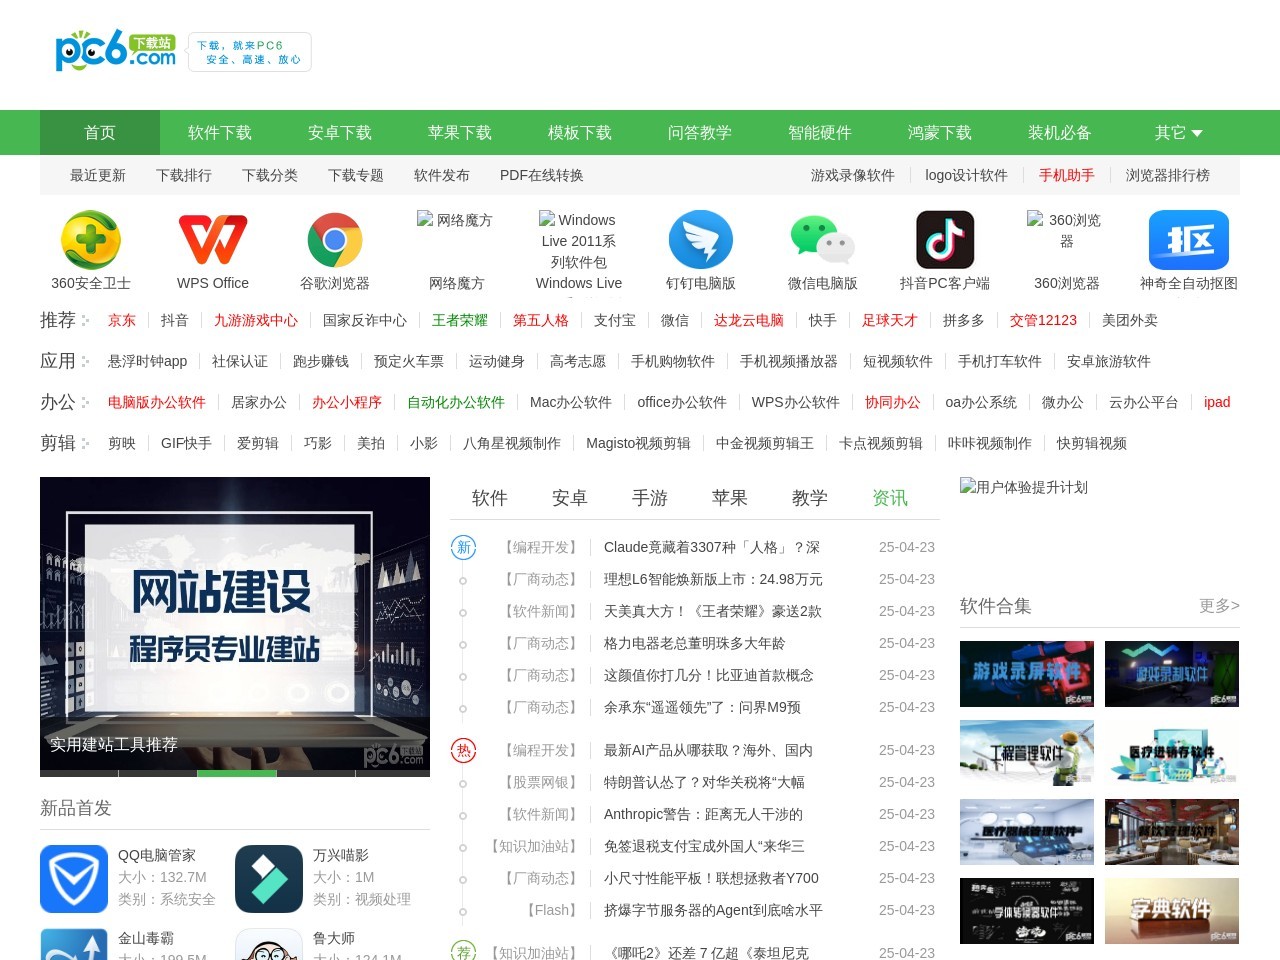Click the 【Flash】 news category tag
The height and width of the screenshot is (960, 1280).
pos(552,910)
